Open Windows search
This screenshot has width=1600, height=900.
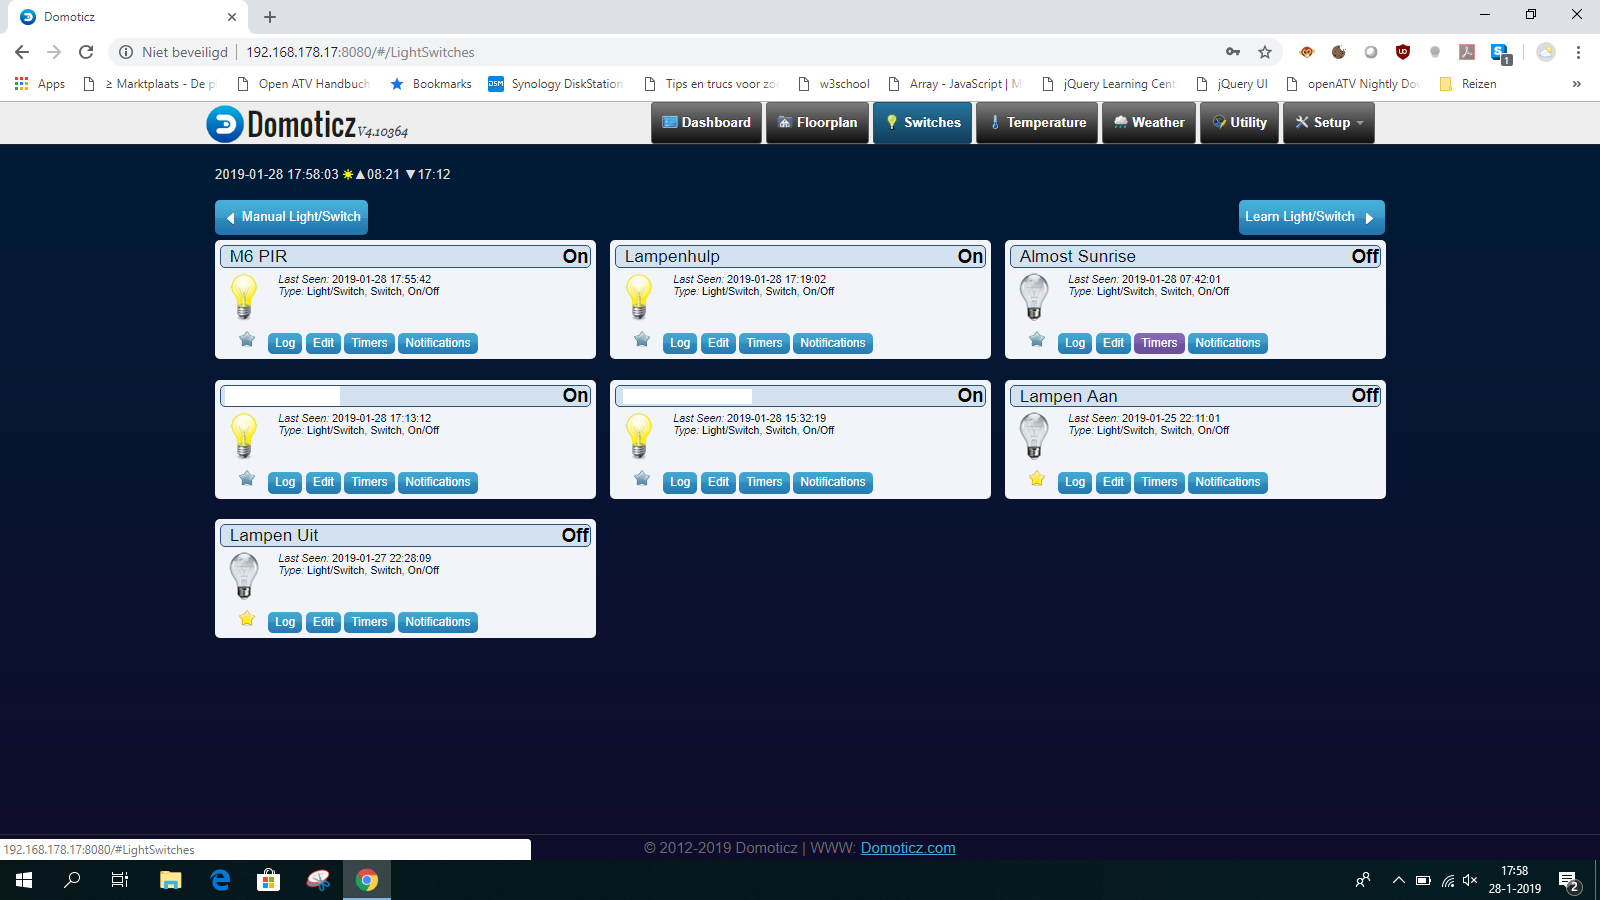72,880
